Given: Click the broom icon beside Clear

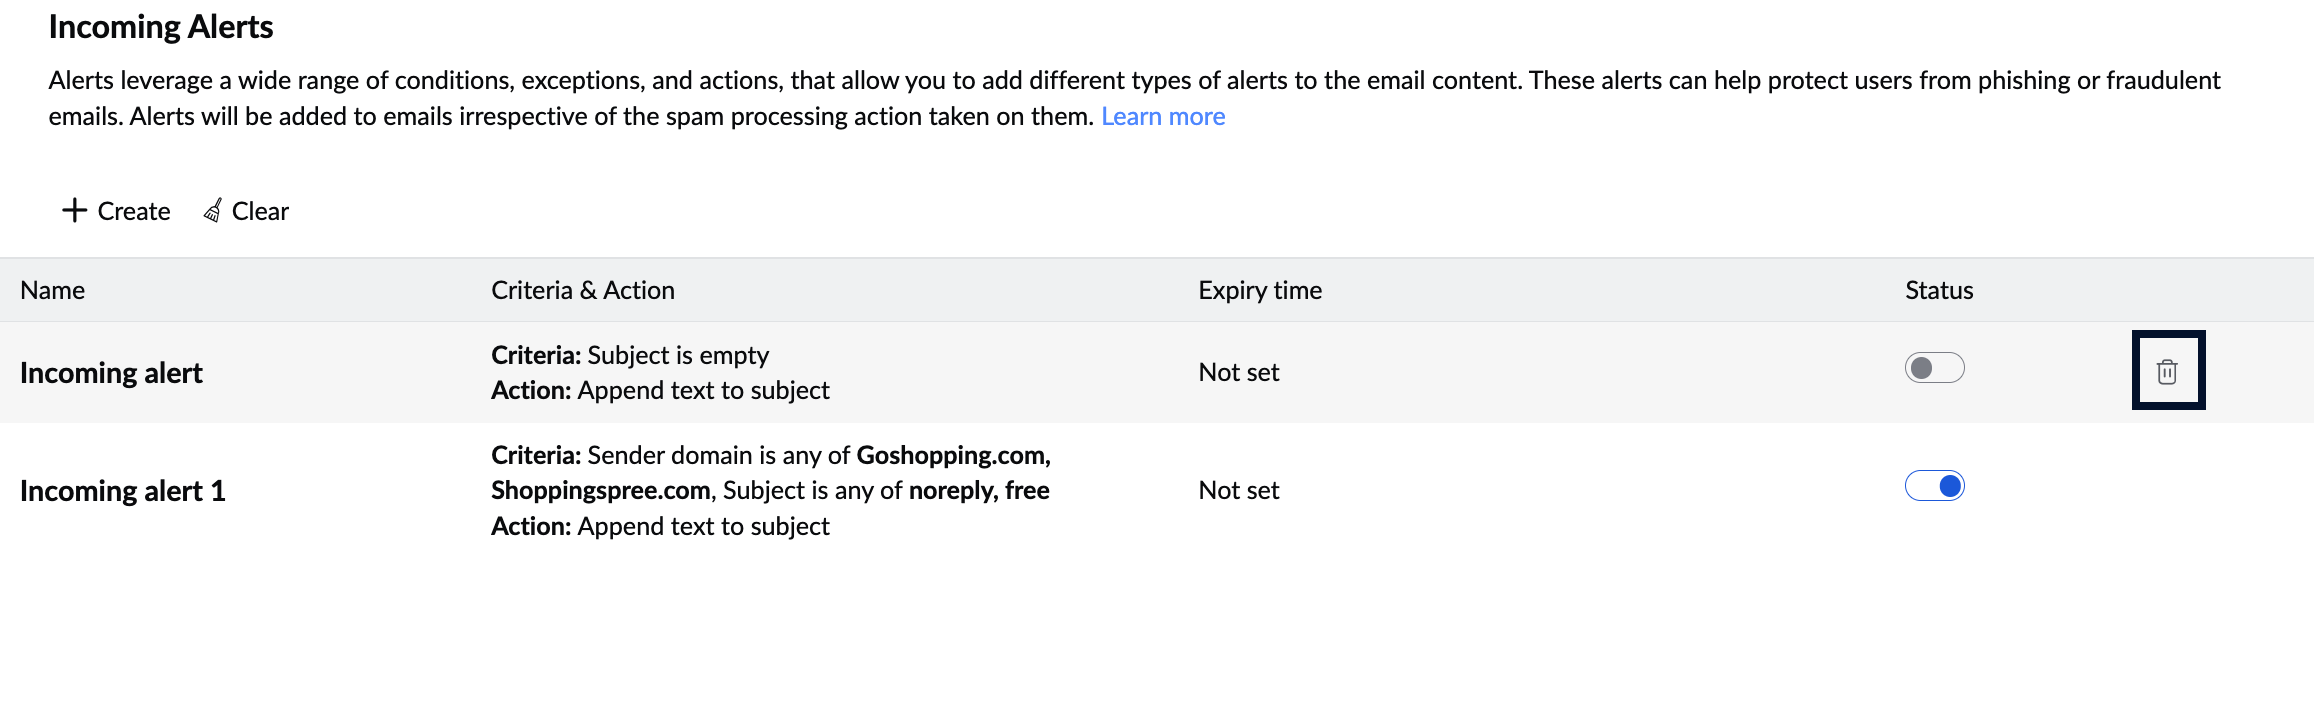Looking at the screenshot, I should [213, 210].
